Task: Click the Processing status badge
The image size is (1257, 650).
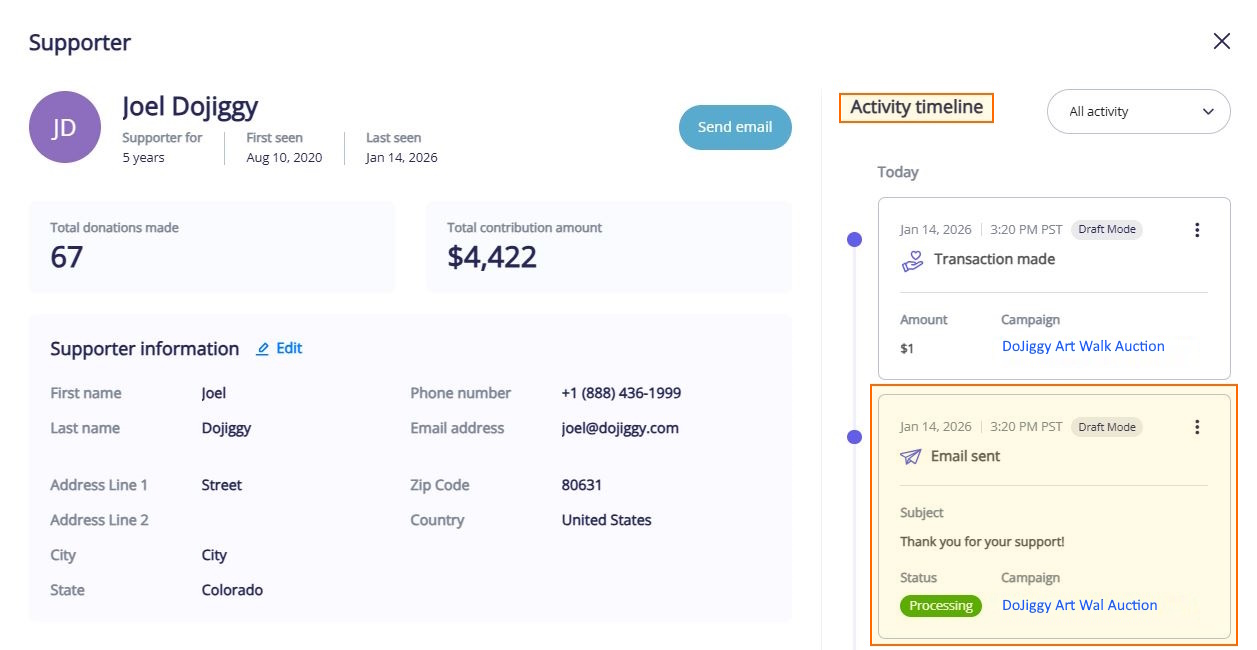Action: tap(940, 606)
